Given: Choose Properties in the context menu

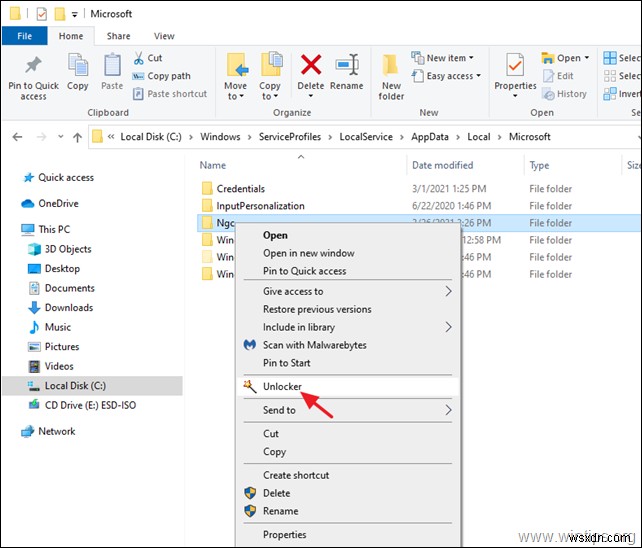Looking at the screenshot, I should click(x=348, y=535).
